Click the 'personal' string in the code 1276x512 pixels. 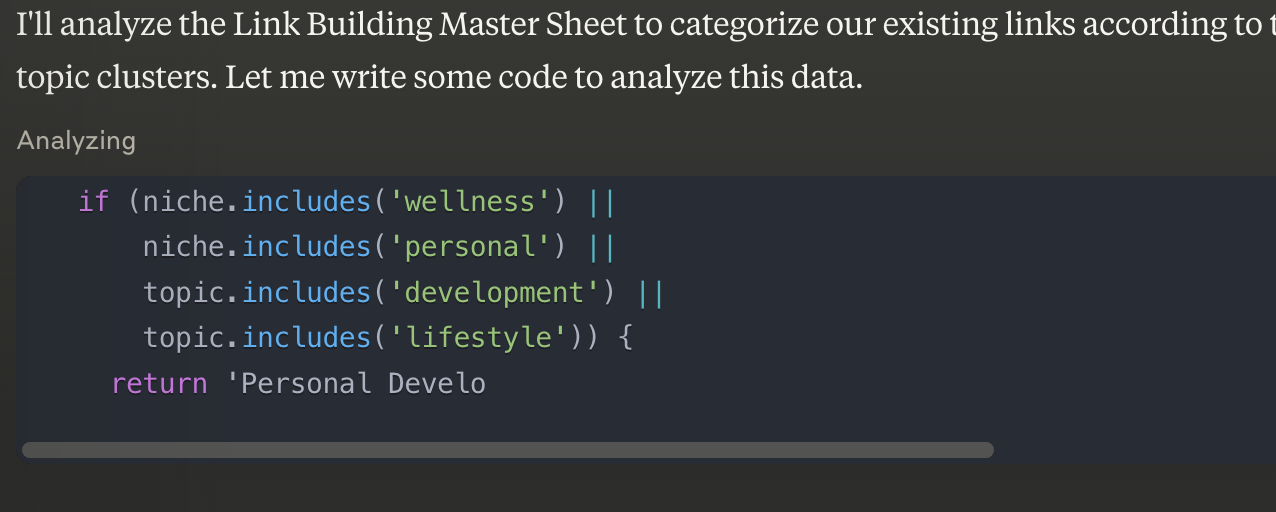pyautogui.click(x=470, y=247)
